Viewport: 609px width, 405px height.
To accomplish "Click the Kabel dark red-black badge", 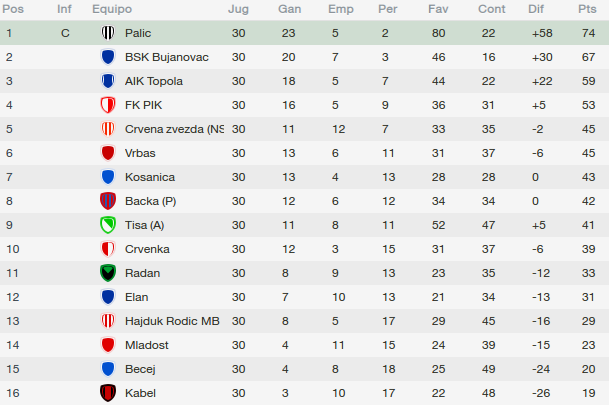I will pyautogui.click(x=108, y=393).
